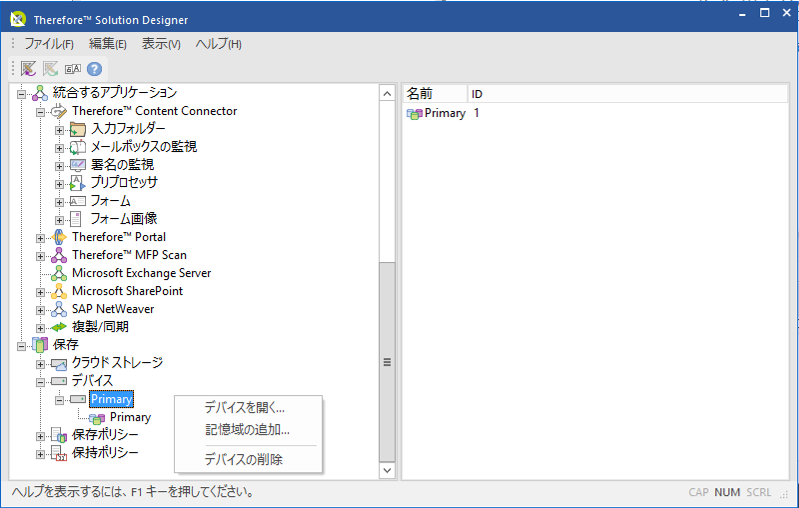Click the Primary icon in the right list
This screenshot has width=799, height=508.
[x=414, y=114]
